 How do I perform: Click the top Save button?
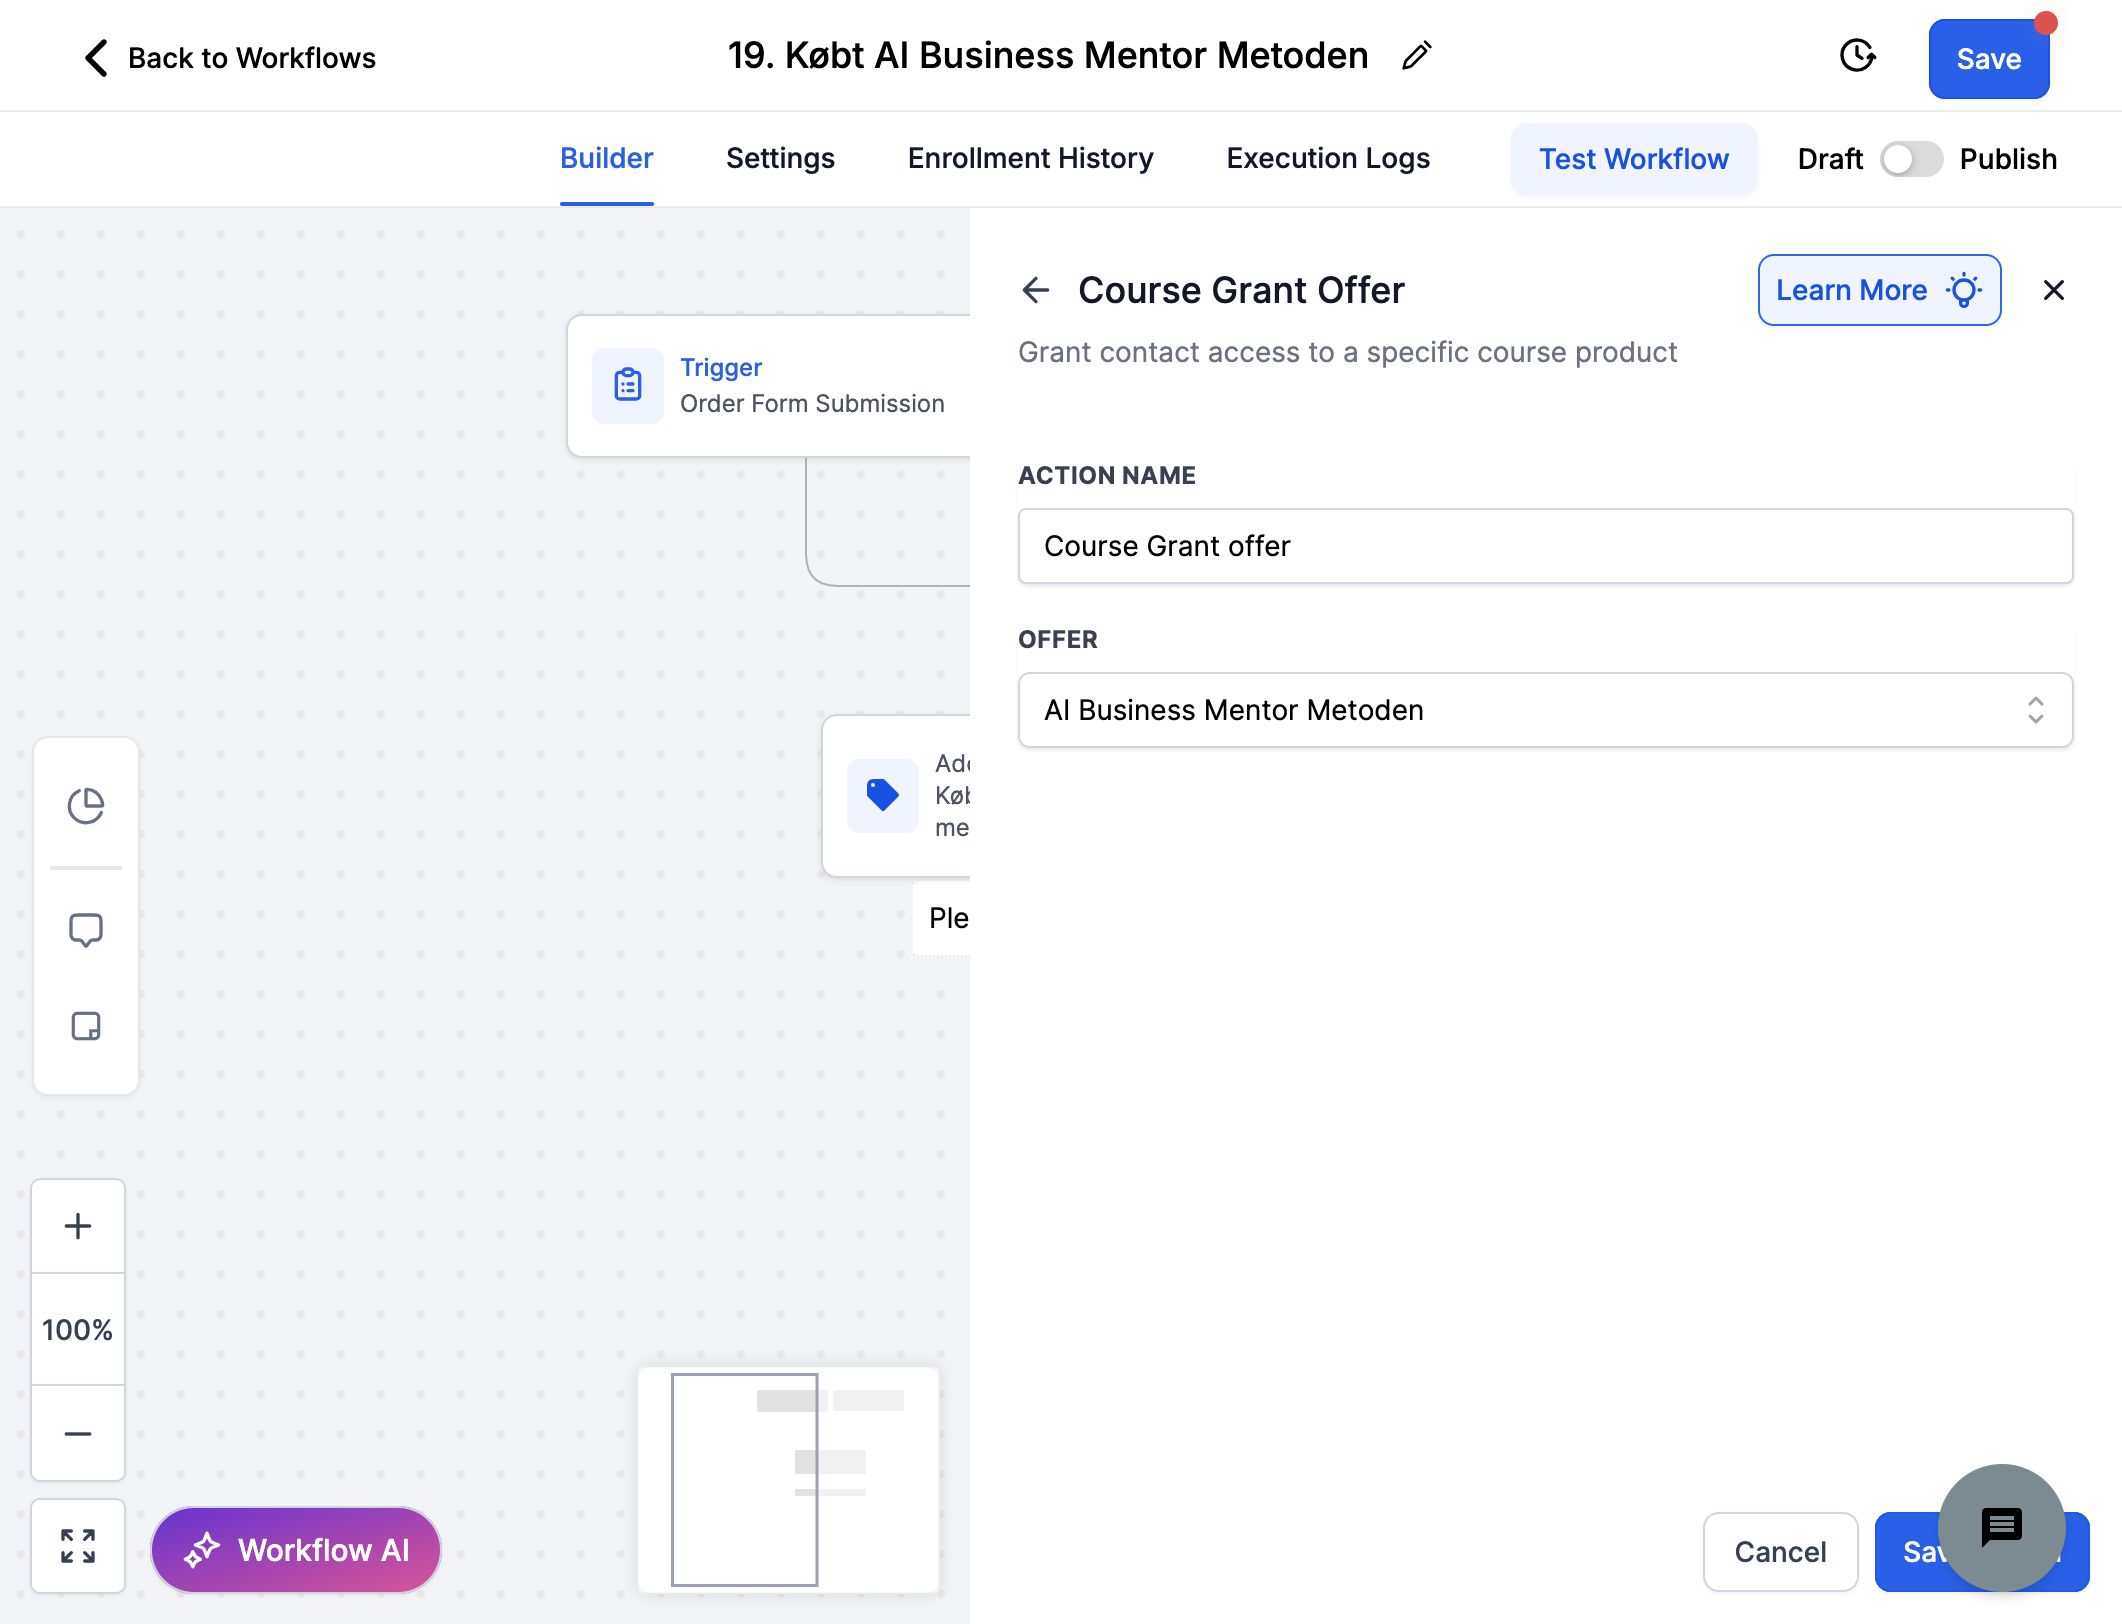coord(1989,59)
